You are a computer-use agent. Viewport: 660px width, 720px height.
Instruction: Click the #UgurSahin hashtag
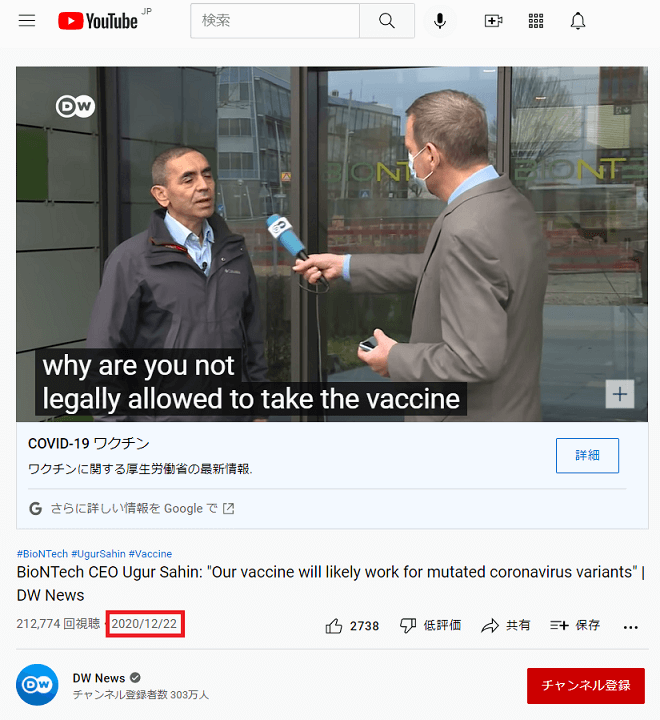coord(98,554)
